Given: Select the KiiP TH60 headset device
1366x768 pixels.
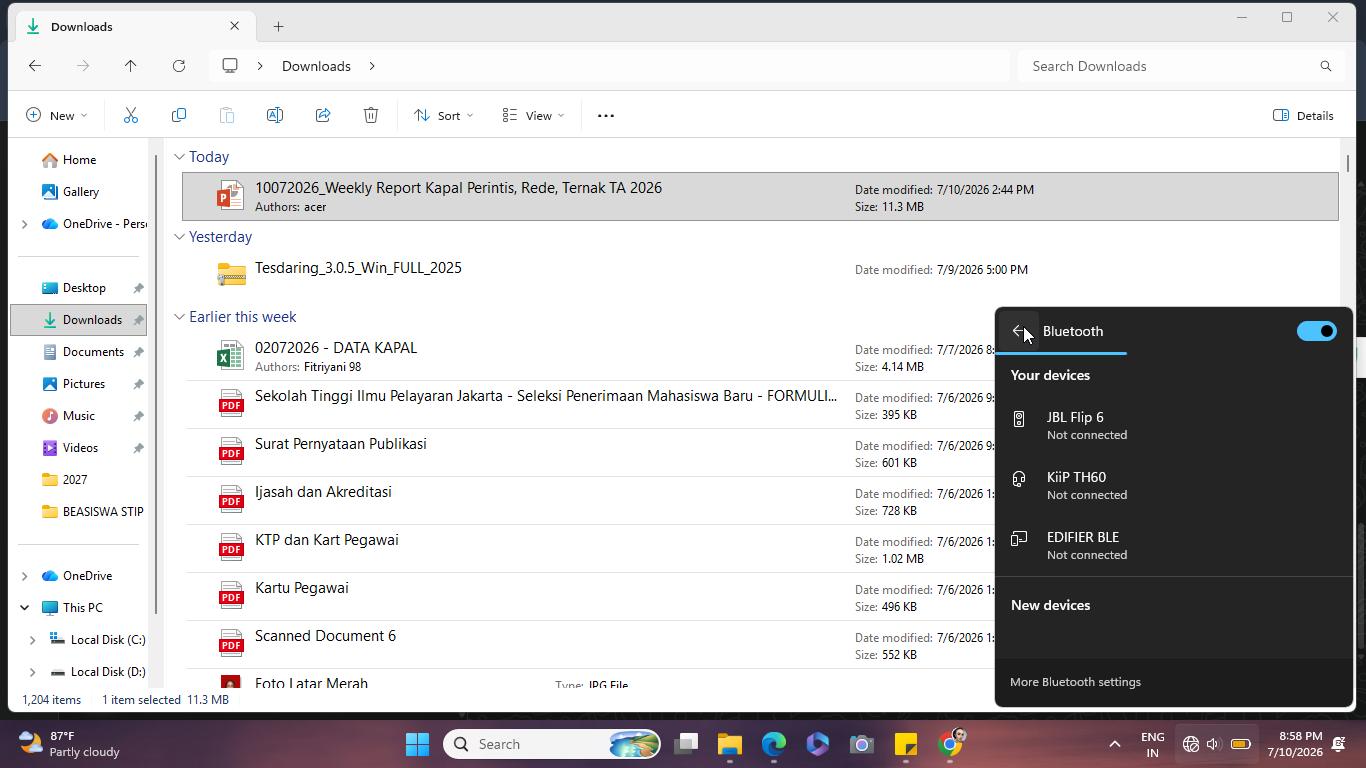Looking at the screenshot, I should tap(1174, 485).
